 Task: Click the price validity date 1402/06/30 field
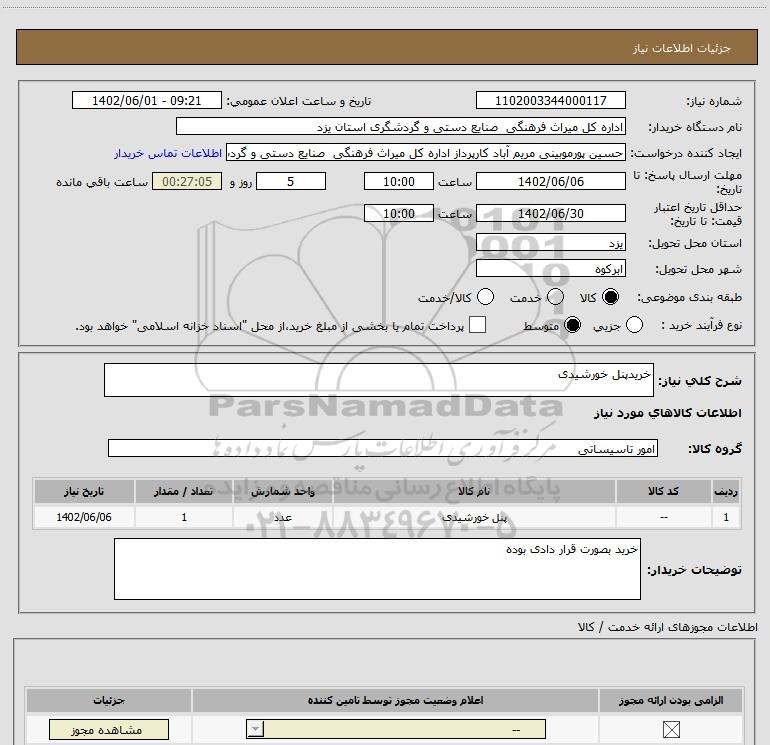[550, 213]
